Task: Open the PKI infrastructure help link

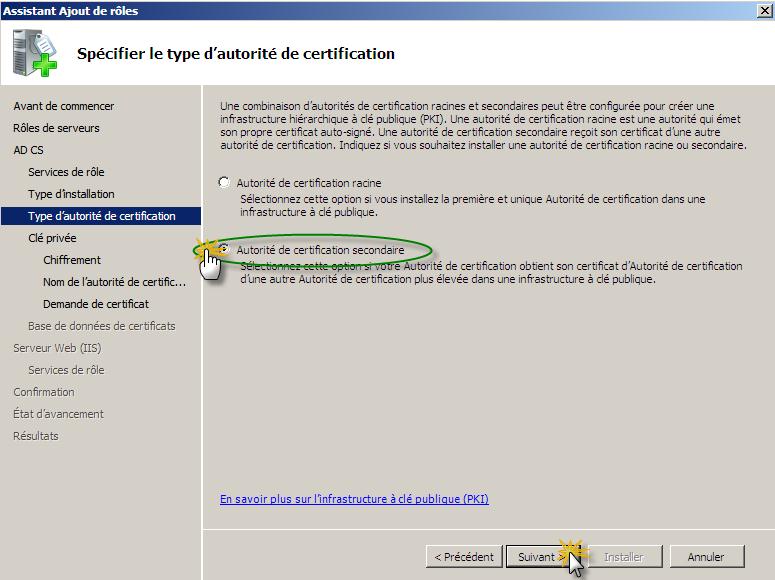Action: click(354, 498)
